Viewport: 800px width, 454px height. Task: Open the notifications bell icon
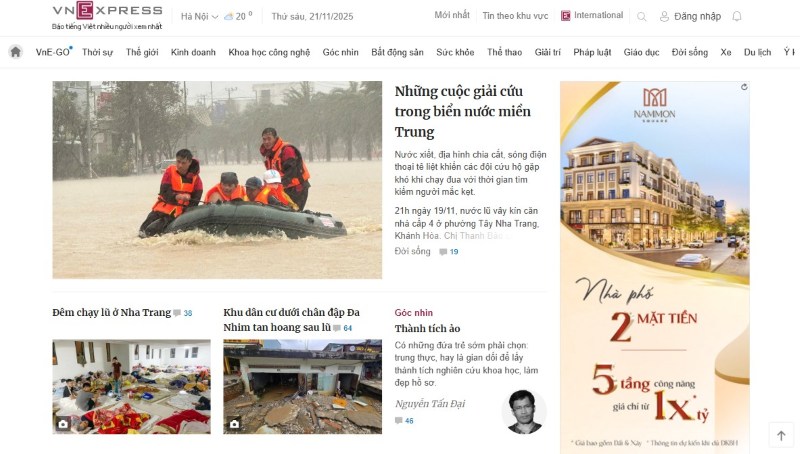[x=737, y=16]
